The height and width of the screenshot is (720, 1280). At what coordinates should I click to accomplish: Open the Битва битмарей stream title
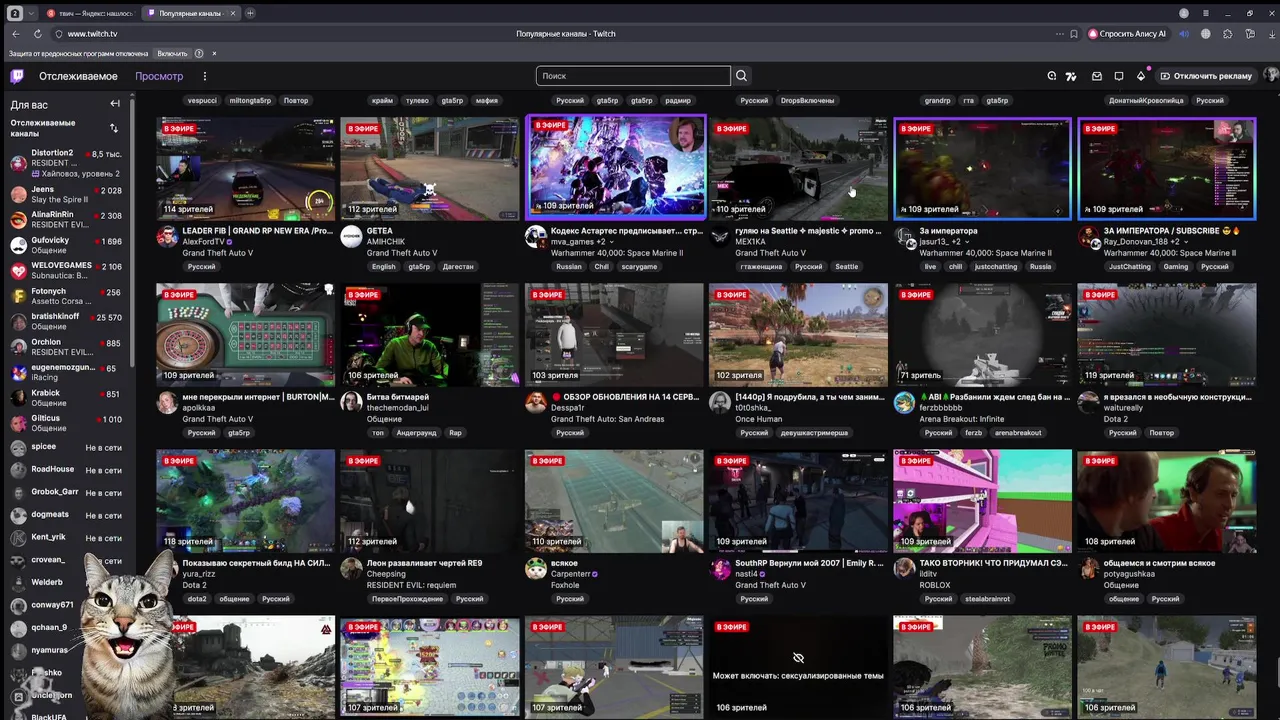coord(398,397)
